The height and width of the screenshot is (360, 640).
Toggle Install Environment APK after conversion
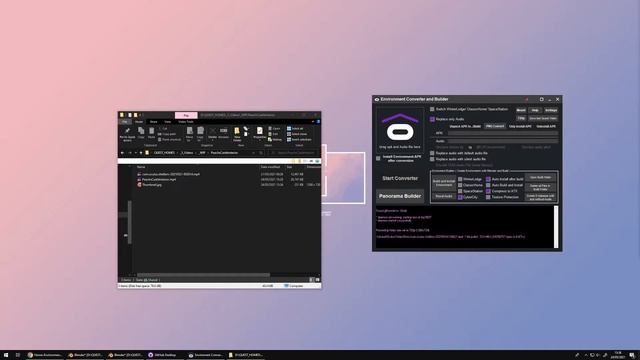tap(378, 158)
